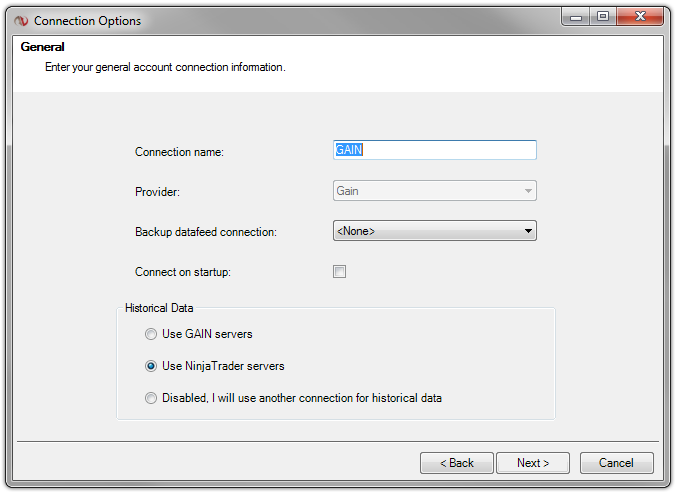The height and width of the screenshot is (495, 677).
Task: Minimize the Connection Options window
Action: coord(576,17)
